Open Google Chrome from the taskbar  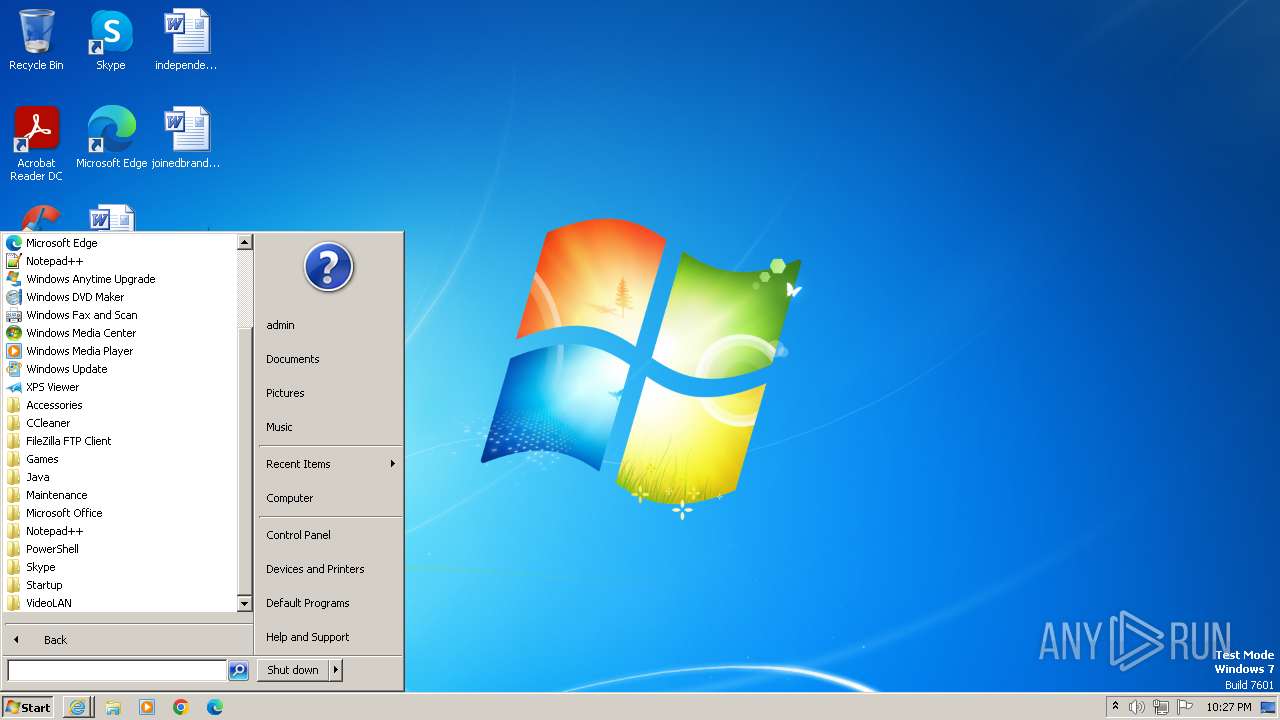(x=181, y=707)
